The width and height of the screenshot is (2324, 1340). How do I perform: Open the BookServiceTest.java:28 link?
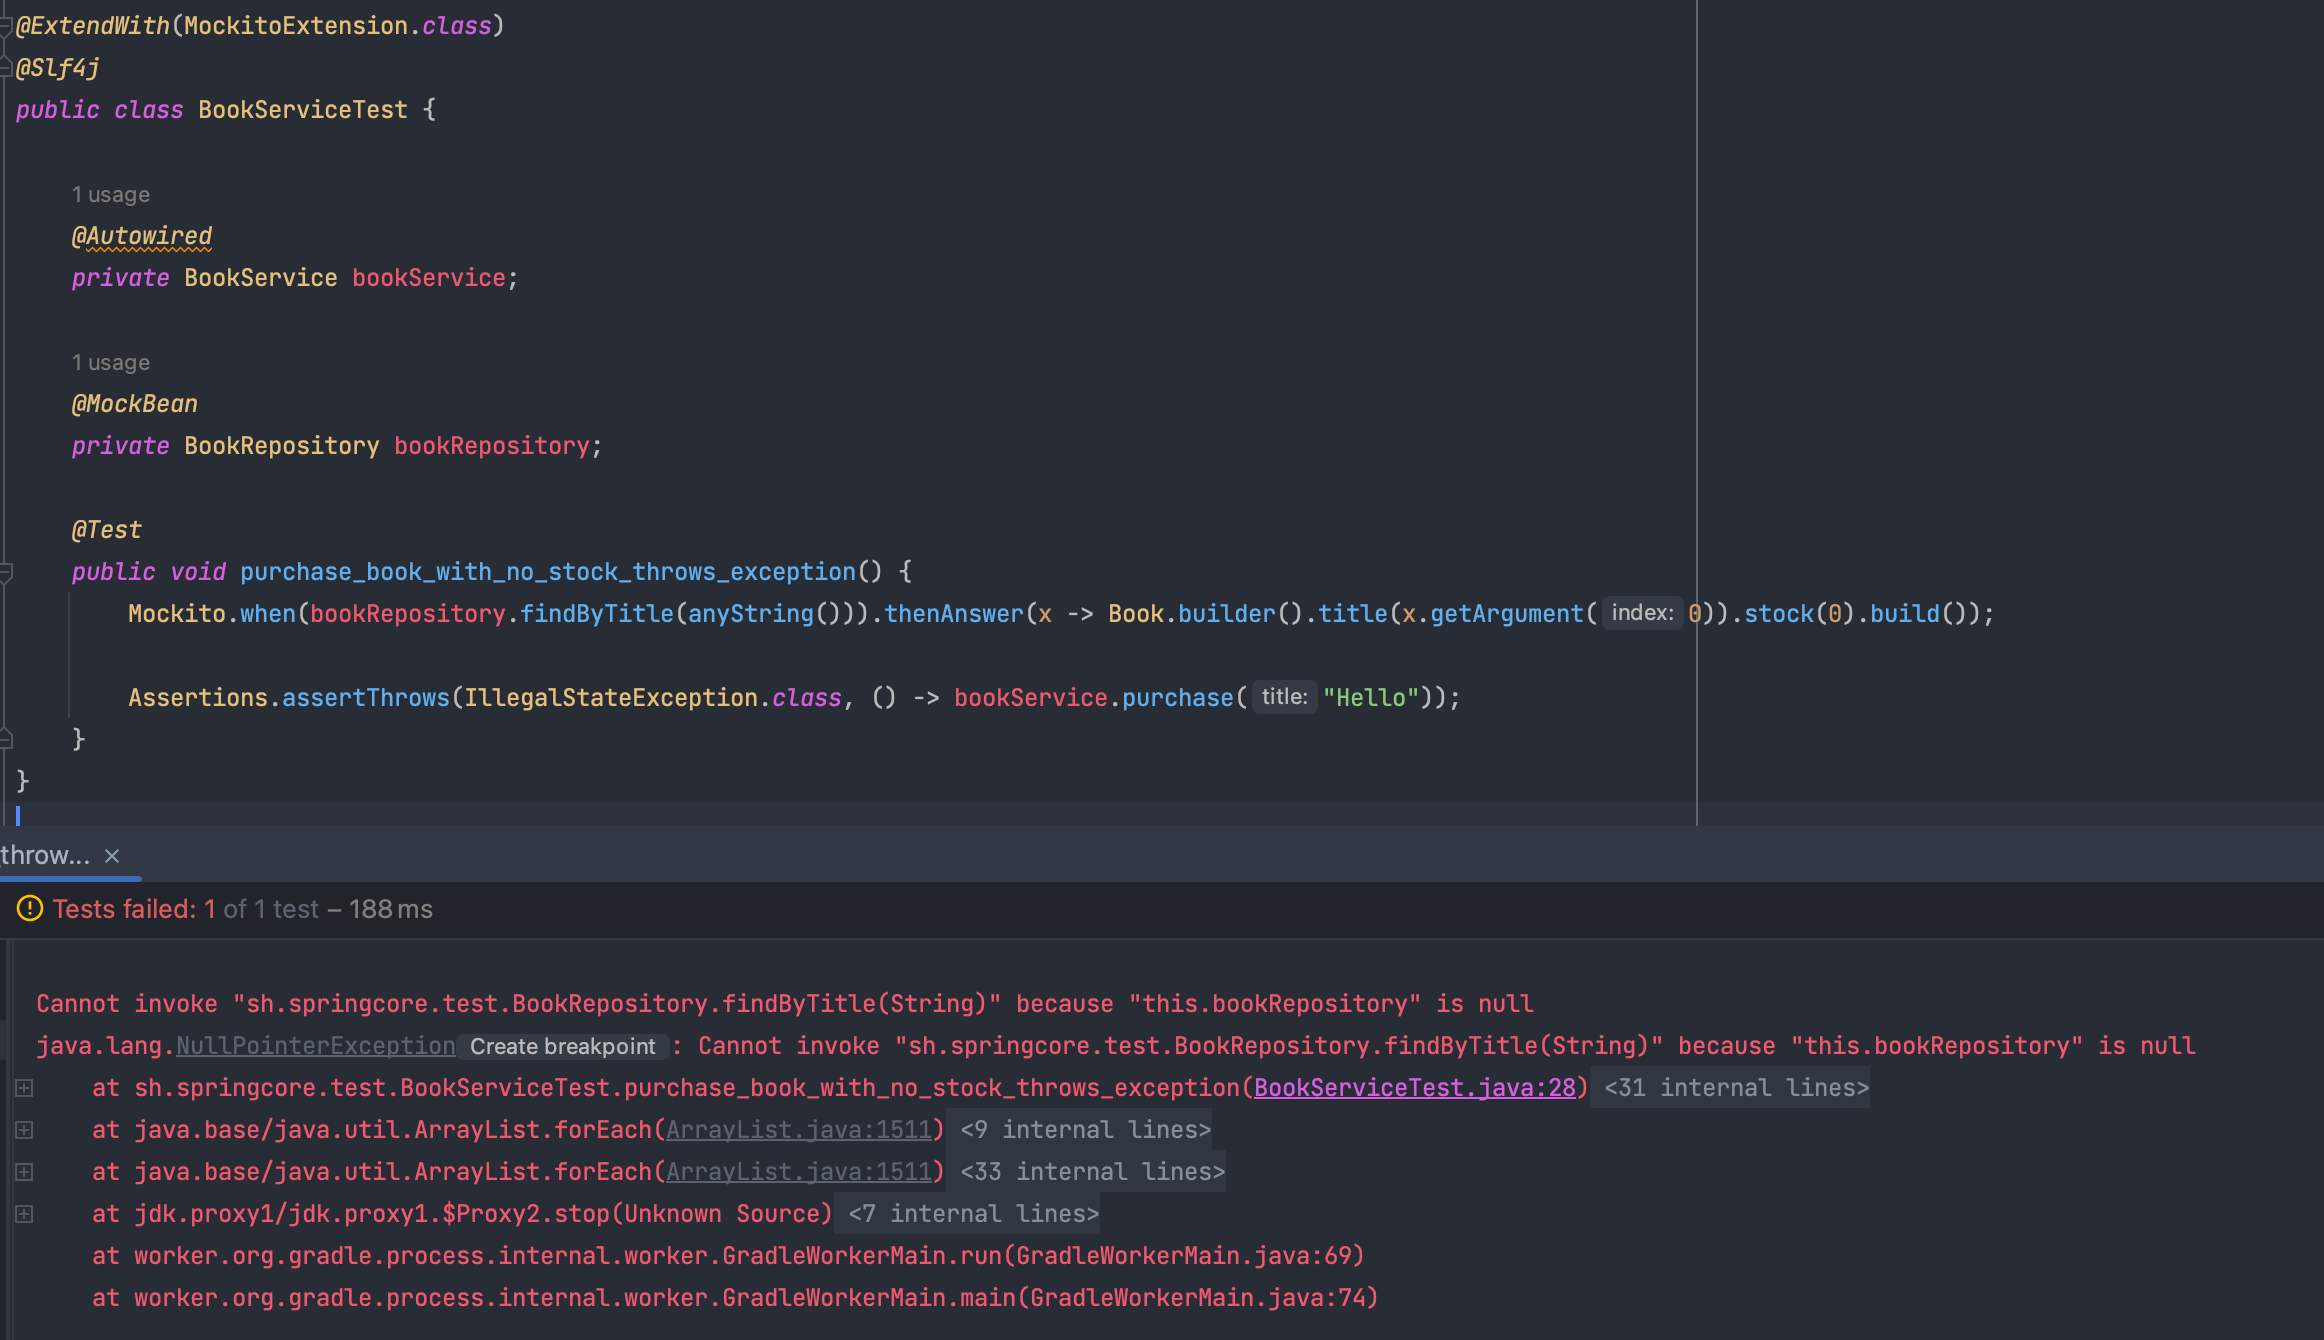[x=1414, y=1088]
